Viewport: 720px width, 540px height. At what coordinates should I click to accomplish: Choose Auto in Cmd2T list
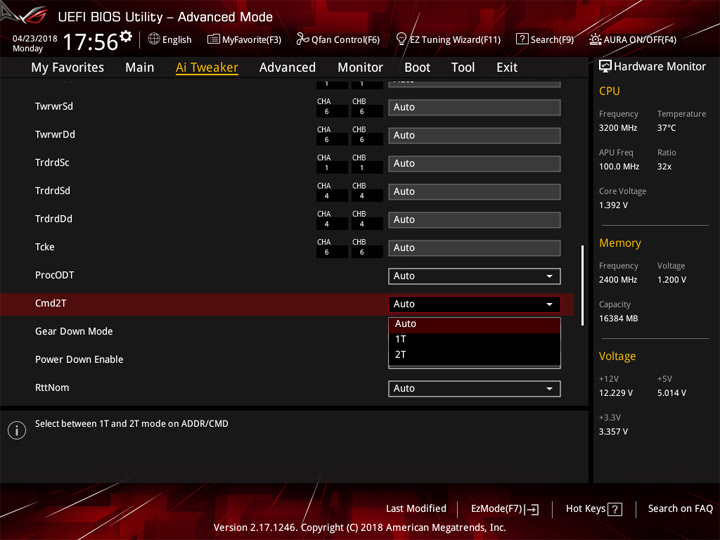pyautogui.click(x=474, y=324)
